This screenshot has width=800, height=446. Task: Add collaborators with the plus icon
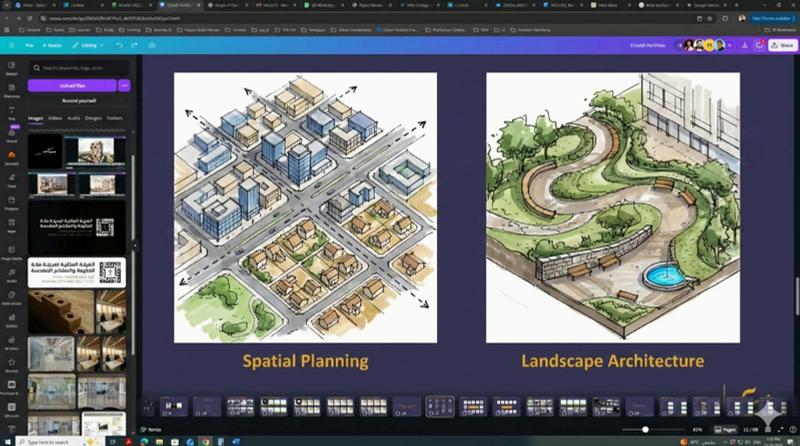point(730,45)
